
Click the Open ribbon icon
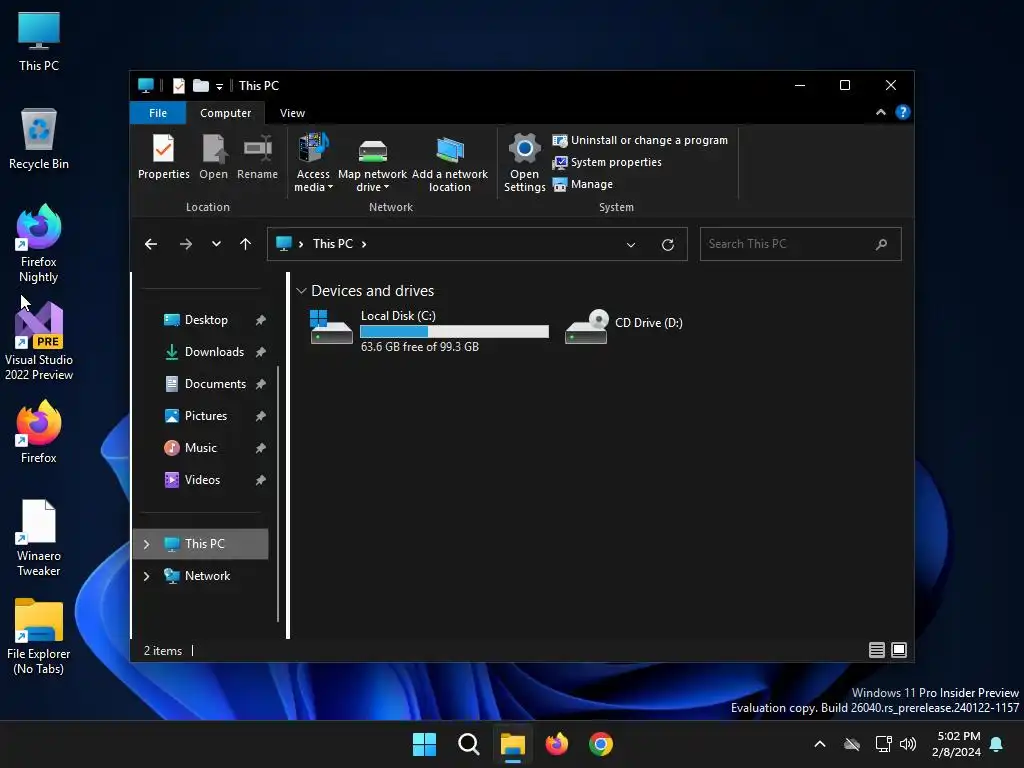(x=214, y=157)
